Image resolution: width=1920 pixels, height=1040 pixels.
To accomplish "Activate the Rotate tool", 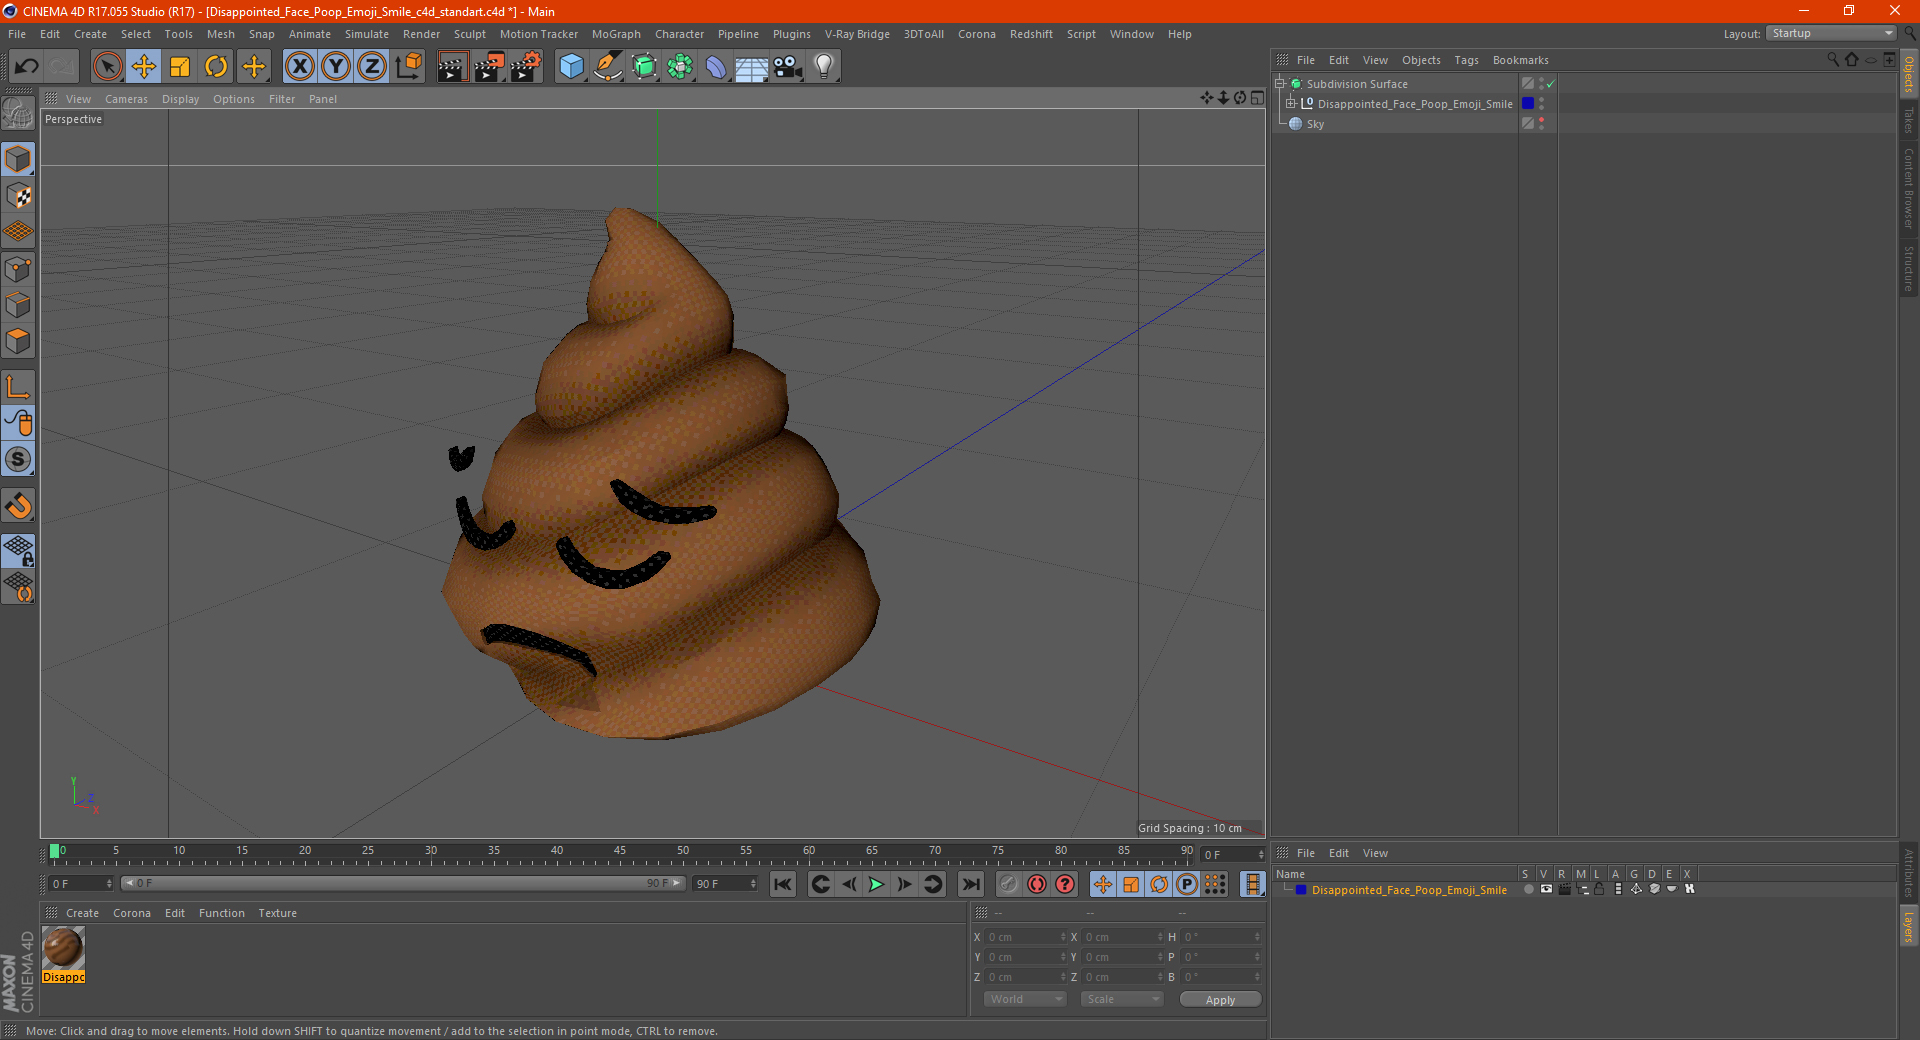I will point(216,67).
